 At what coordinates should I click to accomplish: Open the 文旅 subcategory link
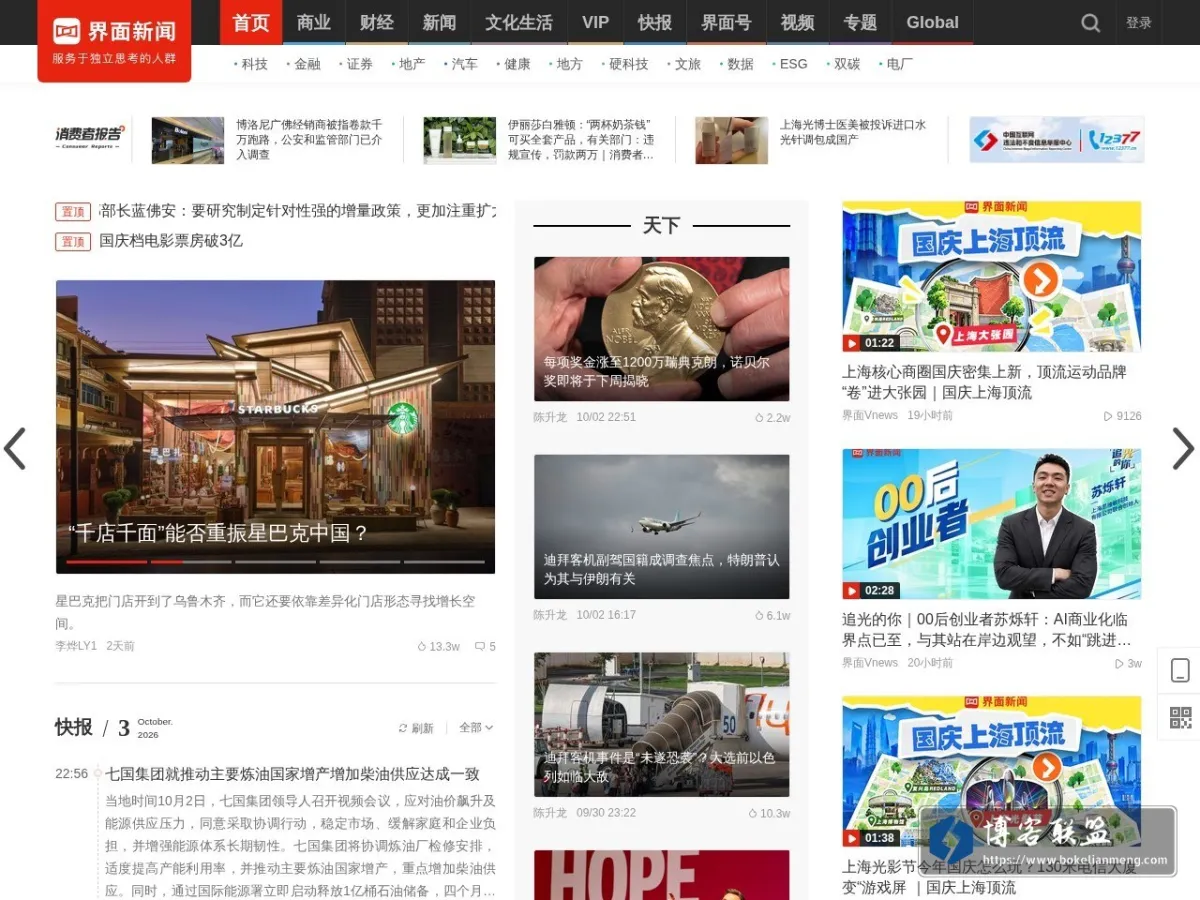(688, 64)
